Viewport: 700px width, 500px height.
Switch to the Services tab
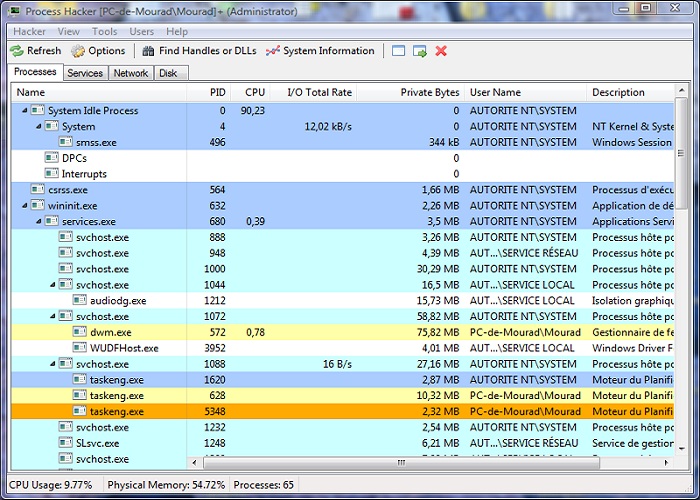tap(85, 73)
